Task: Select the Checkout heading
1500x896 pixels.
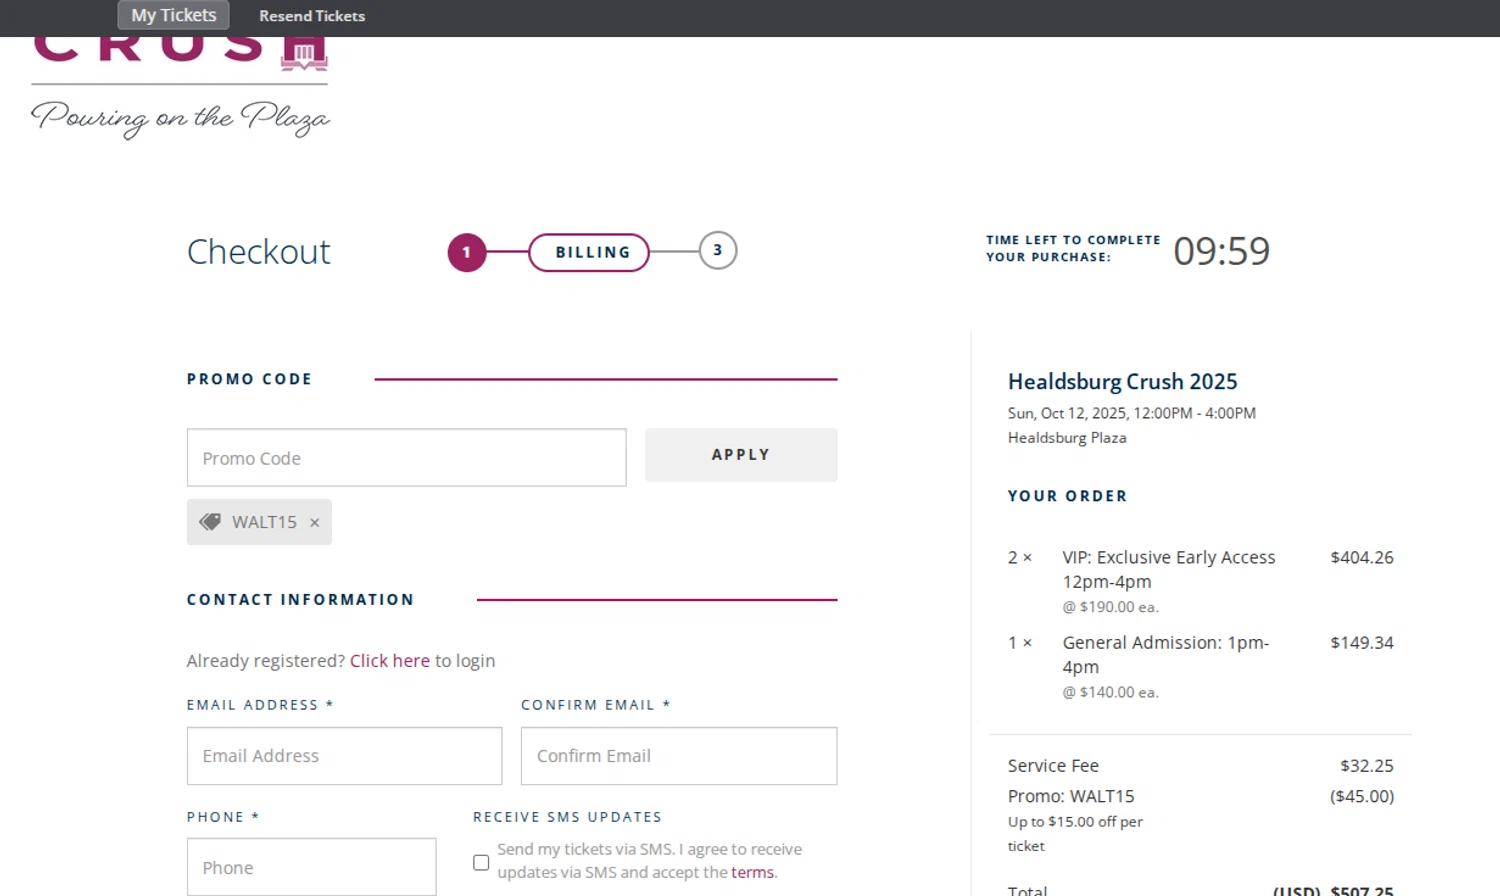Action: [x=259, y=252]
